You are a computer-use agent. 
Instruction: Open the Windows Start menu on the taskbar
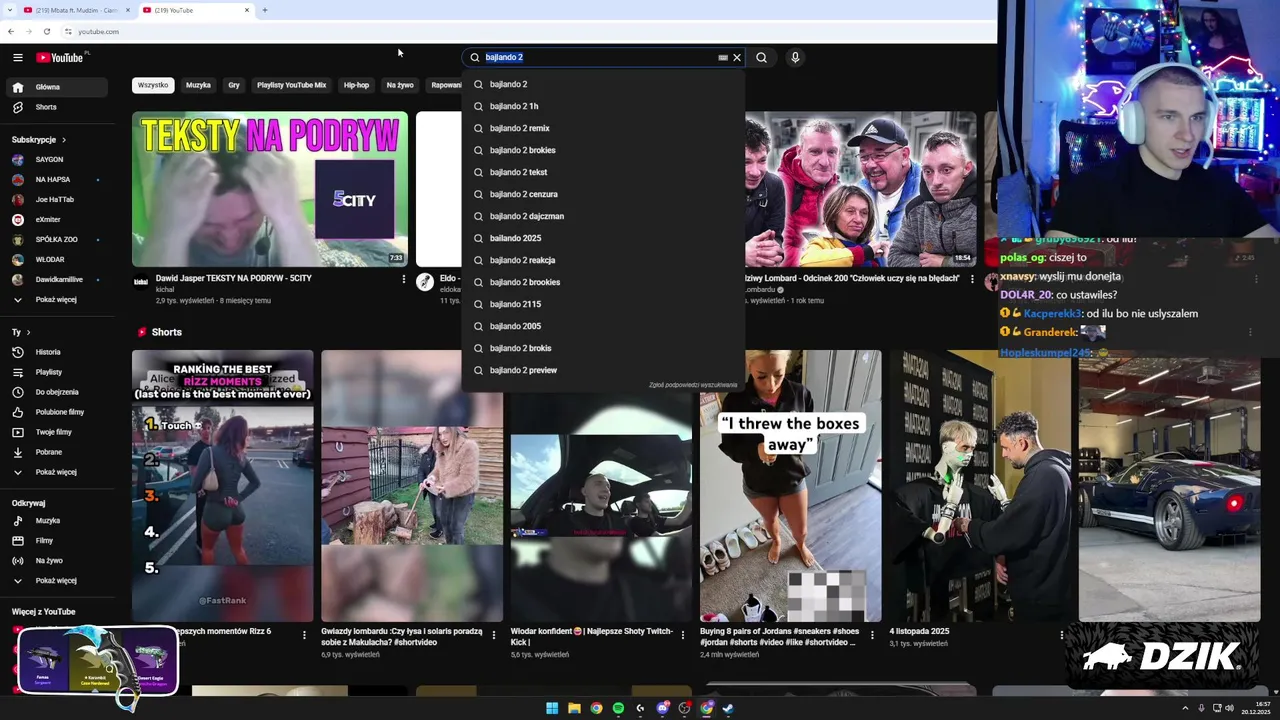552,708
